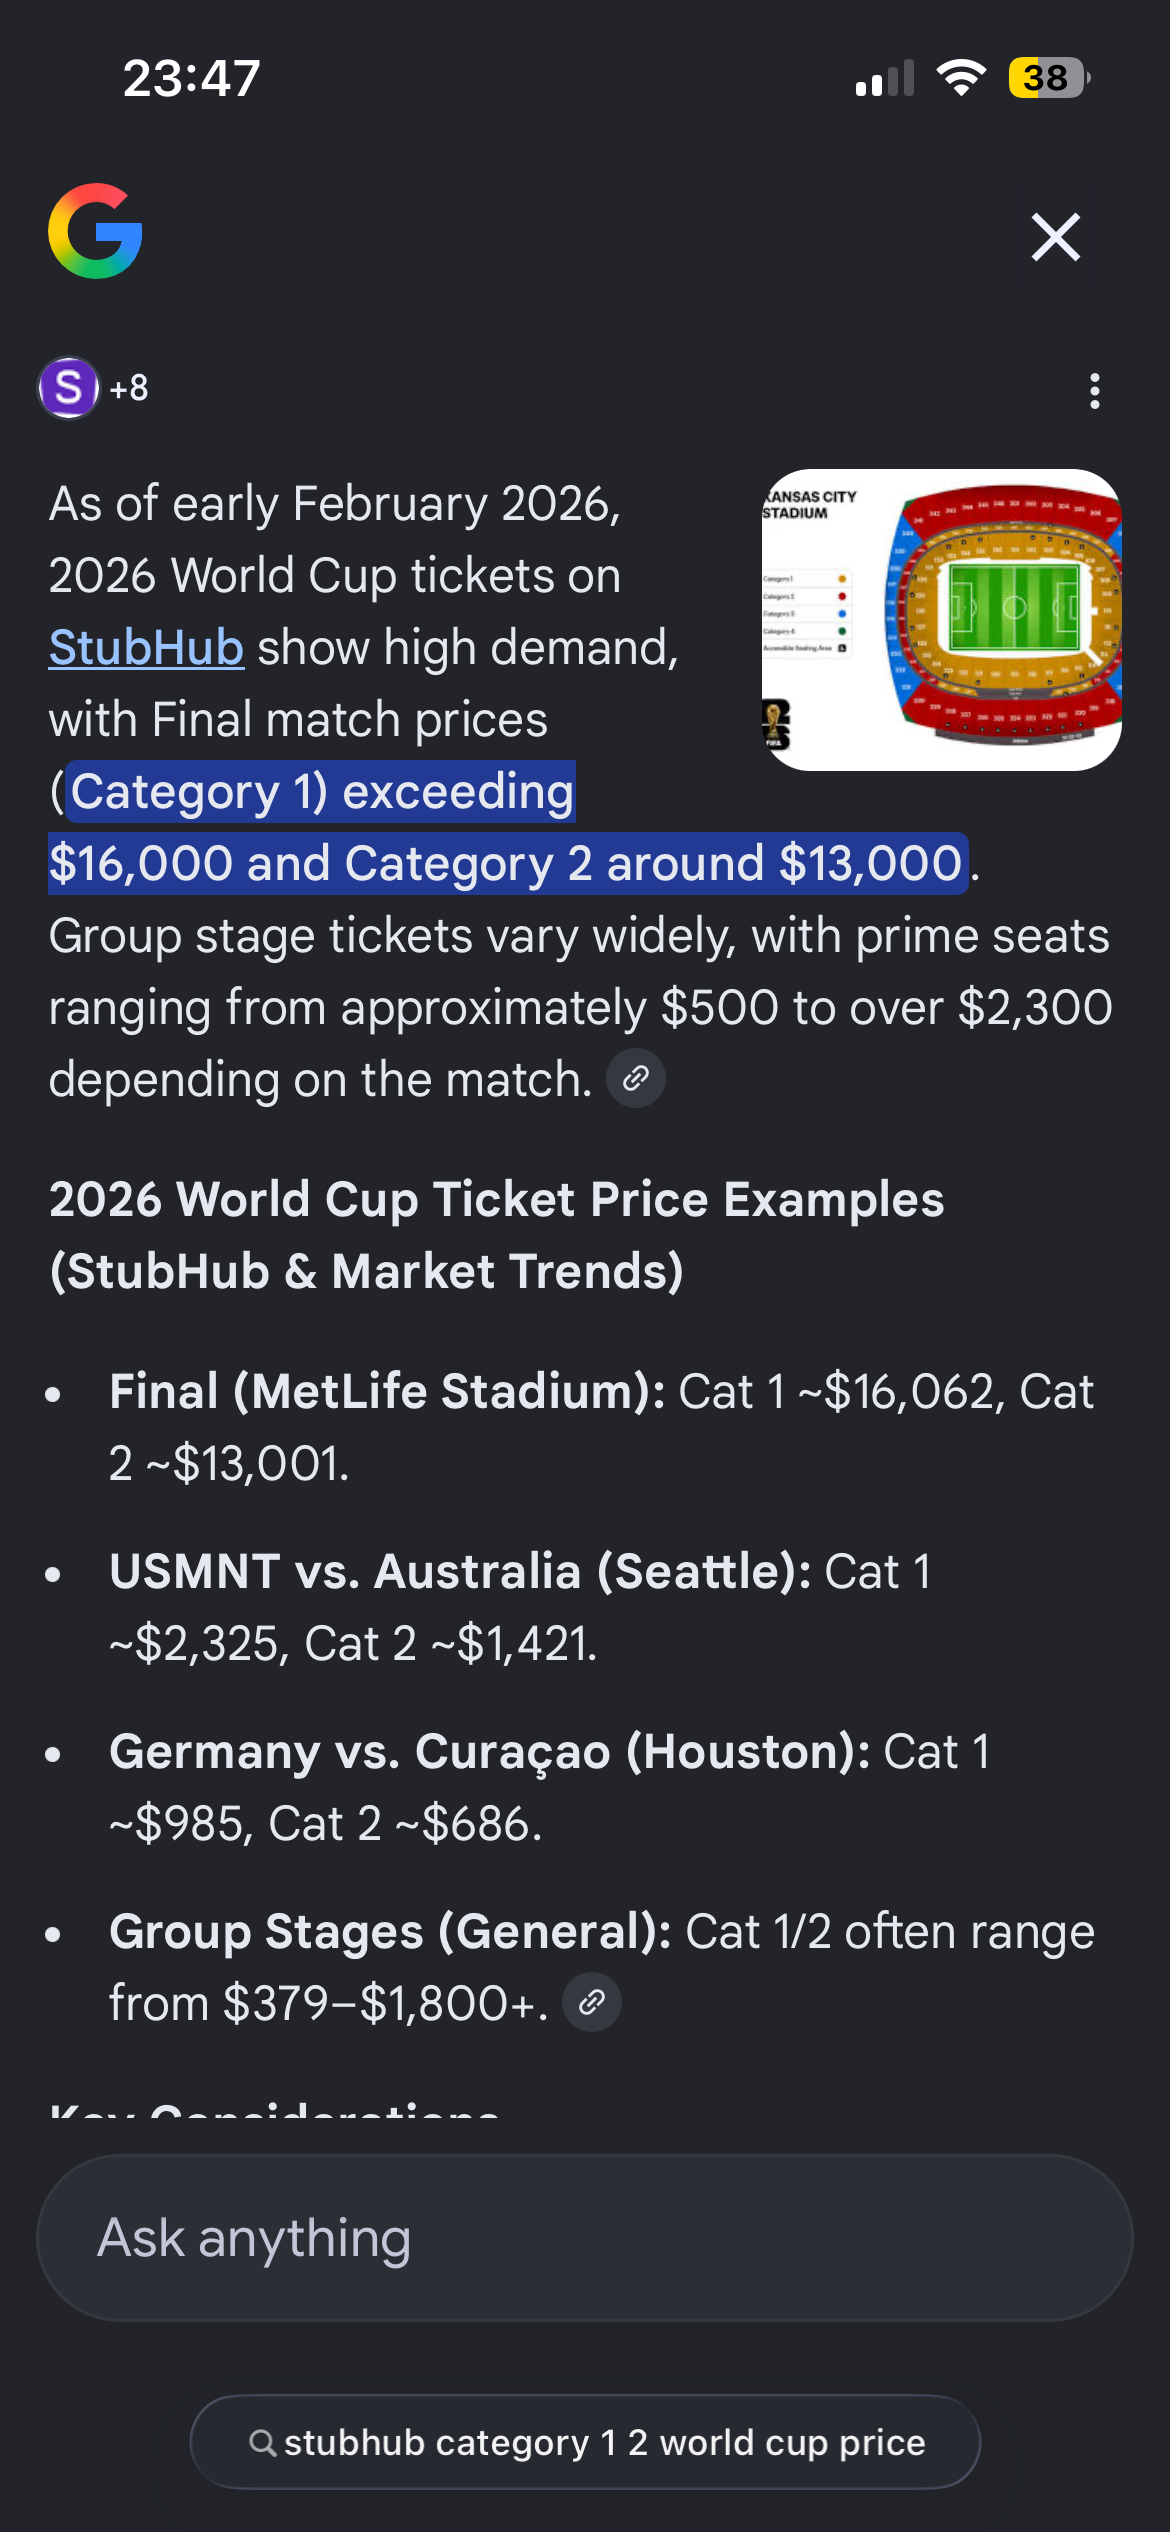Open the StubHub link
This screenshot has height=2532, width=1170.
pyautogui.click(x=146, y=648)
